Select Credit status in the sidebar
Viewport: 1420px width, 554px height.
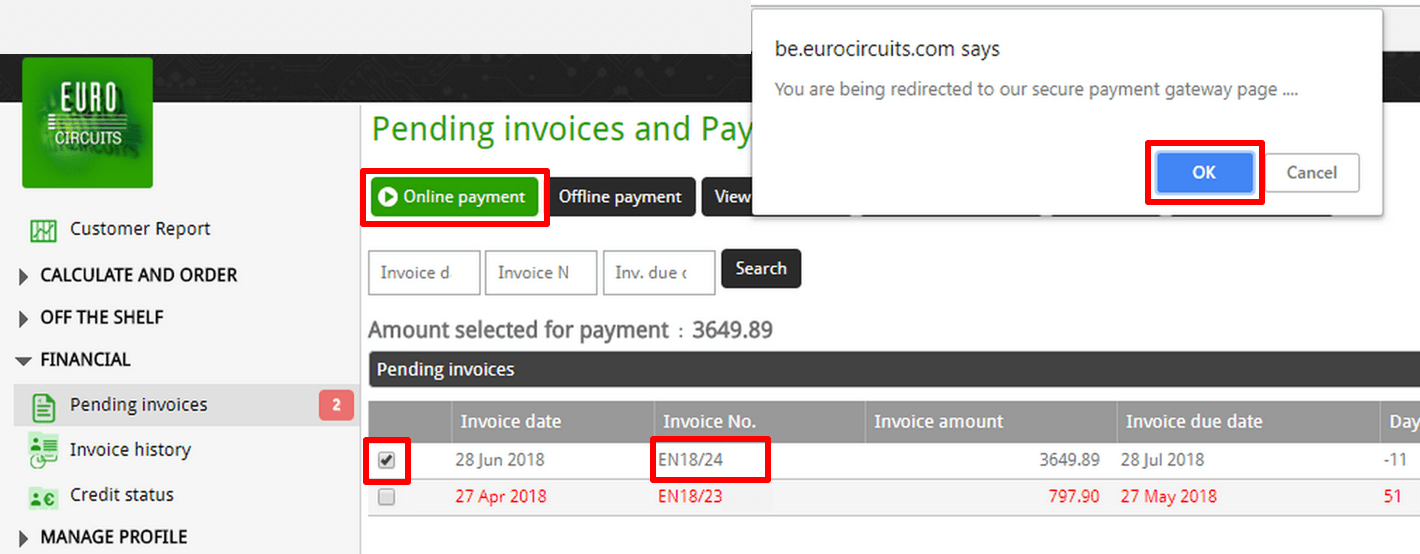click(122, 495)
